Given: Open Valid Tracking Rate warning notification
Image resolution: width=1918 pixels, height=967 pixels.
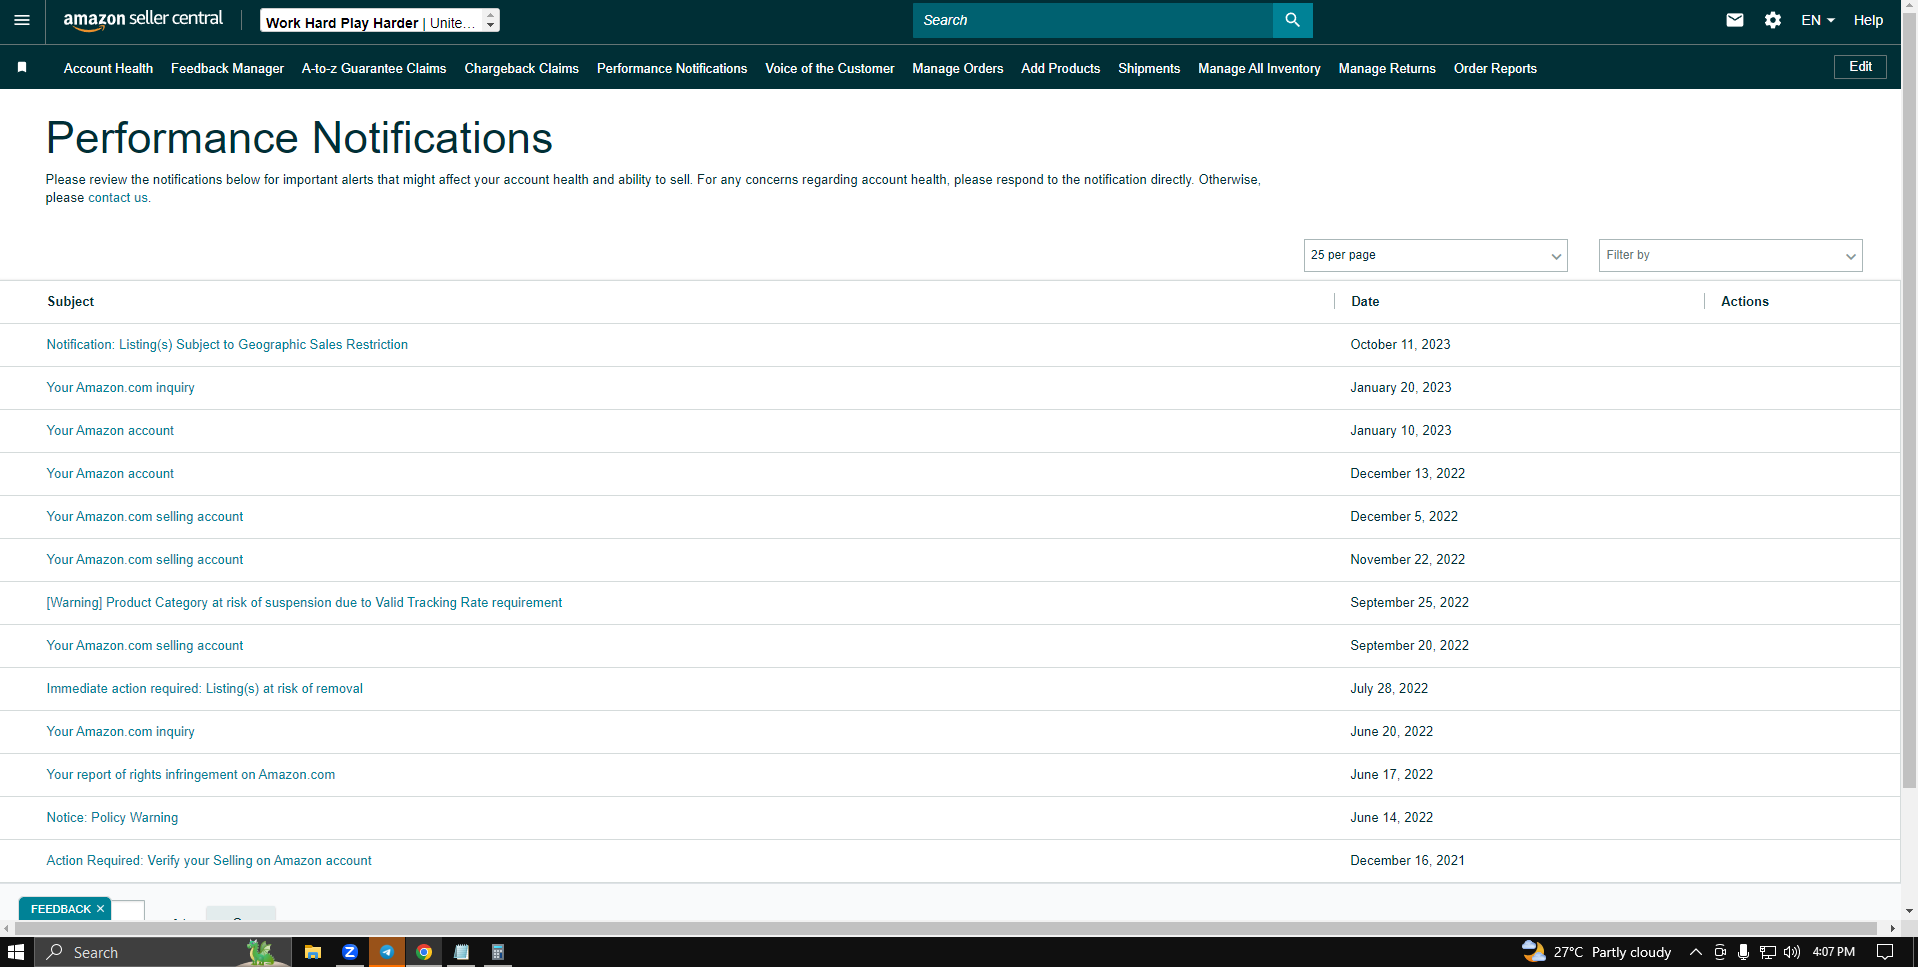Looking at the screenshot, I should coord(304,603).
